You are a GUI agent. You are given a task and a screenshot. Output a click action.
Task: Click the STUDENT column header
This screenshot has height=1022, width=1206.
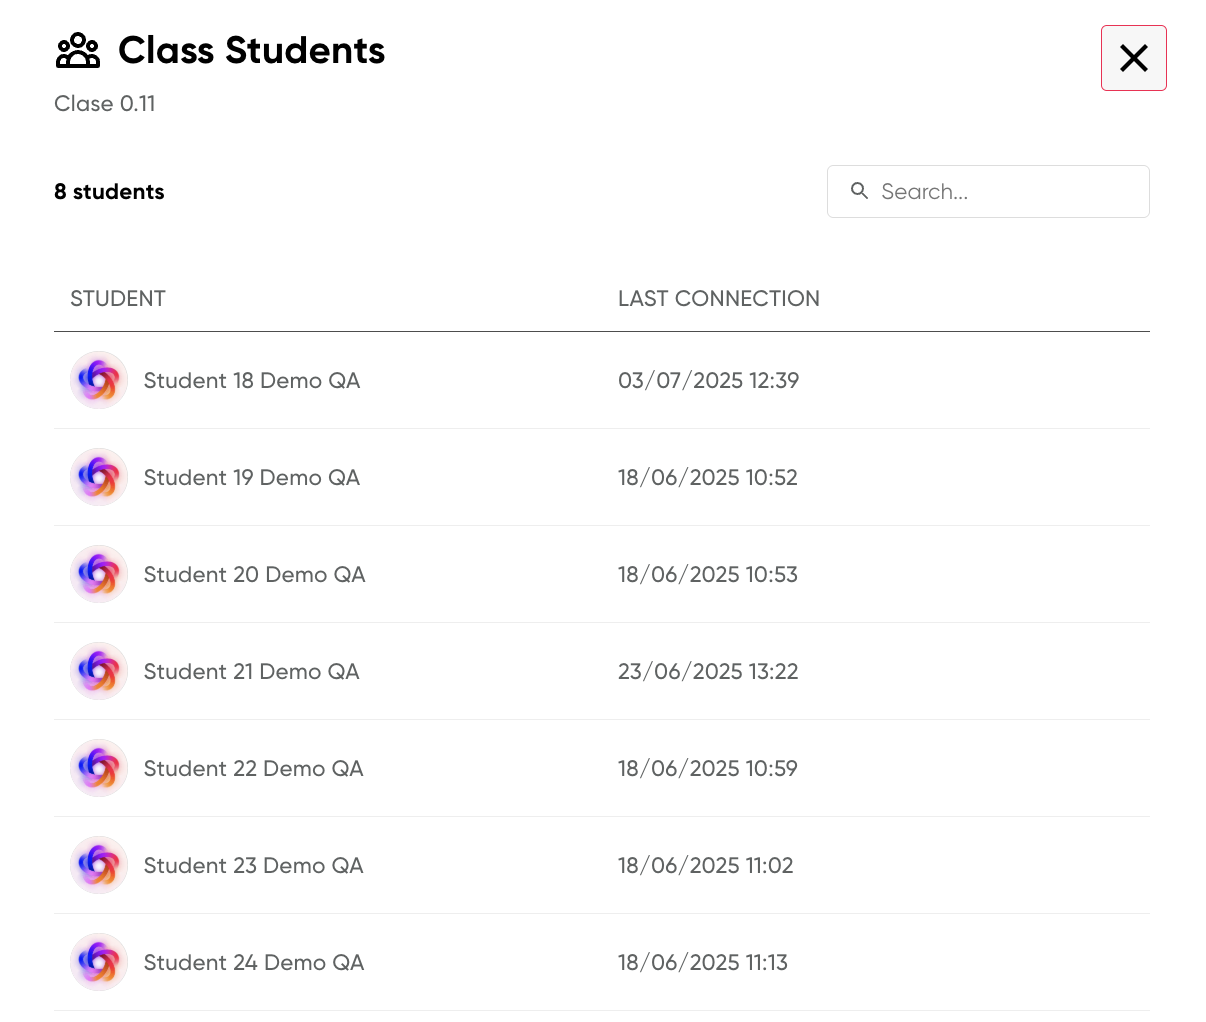(x=118, y=299)
